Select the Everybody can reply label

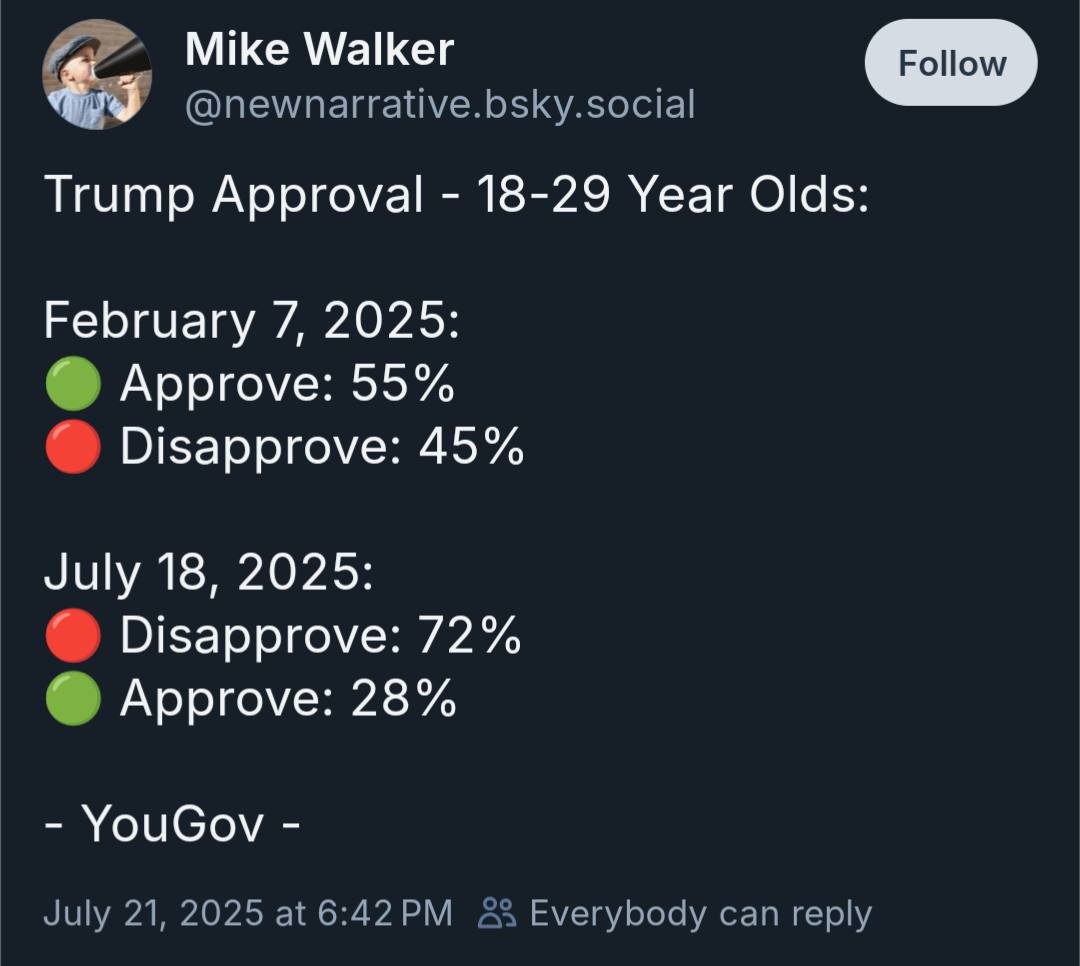(x=700, y=914)
